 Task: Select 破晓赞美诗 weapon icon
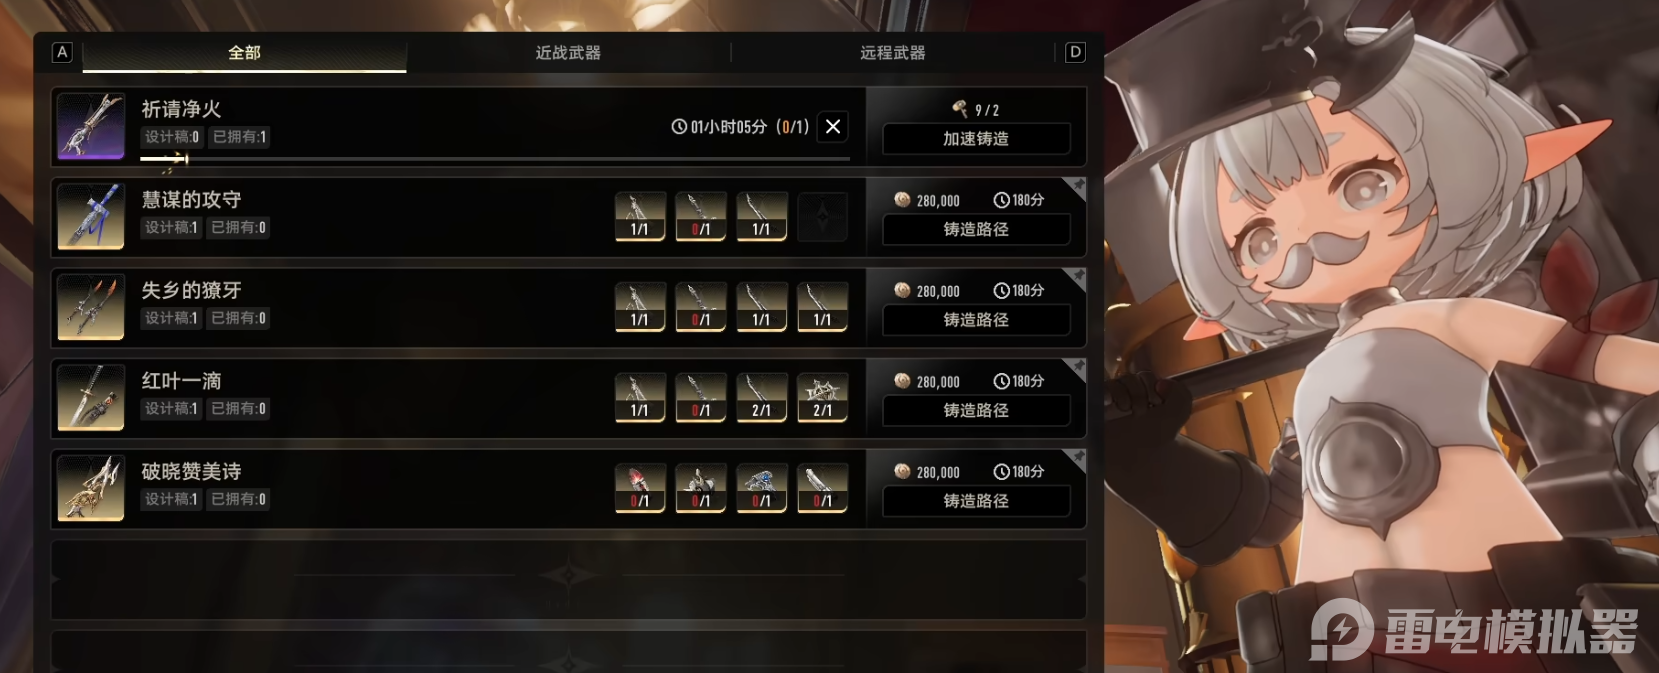click(x=91, y=488)
